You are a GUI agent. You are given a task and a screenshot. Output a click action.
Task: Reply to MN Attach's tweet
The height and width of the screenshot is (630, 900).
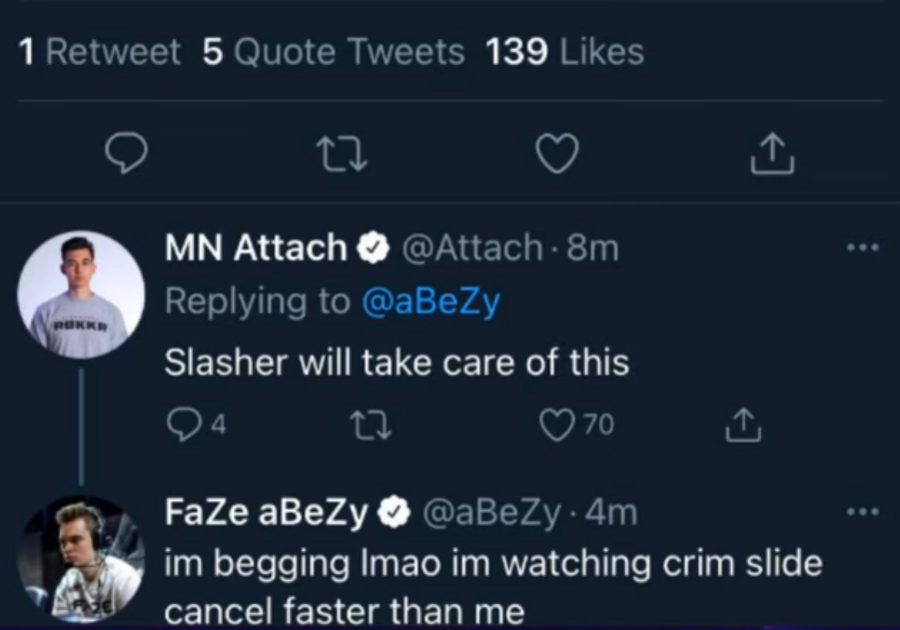point(185,425)
